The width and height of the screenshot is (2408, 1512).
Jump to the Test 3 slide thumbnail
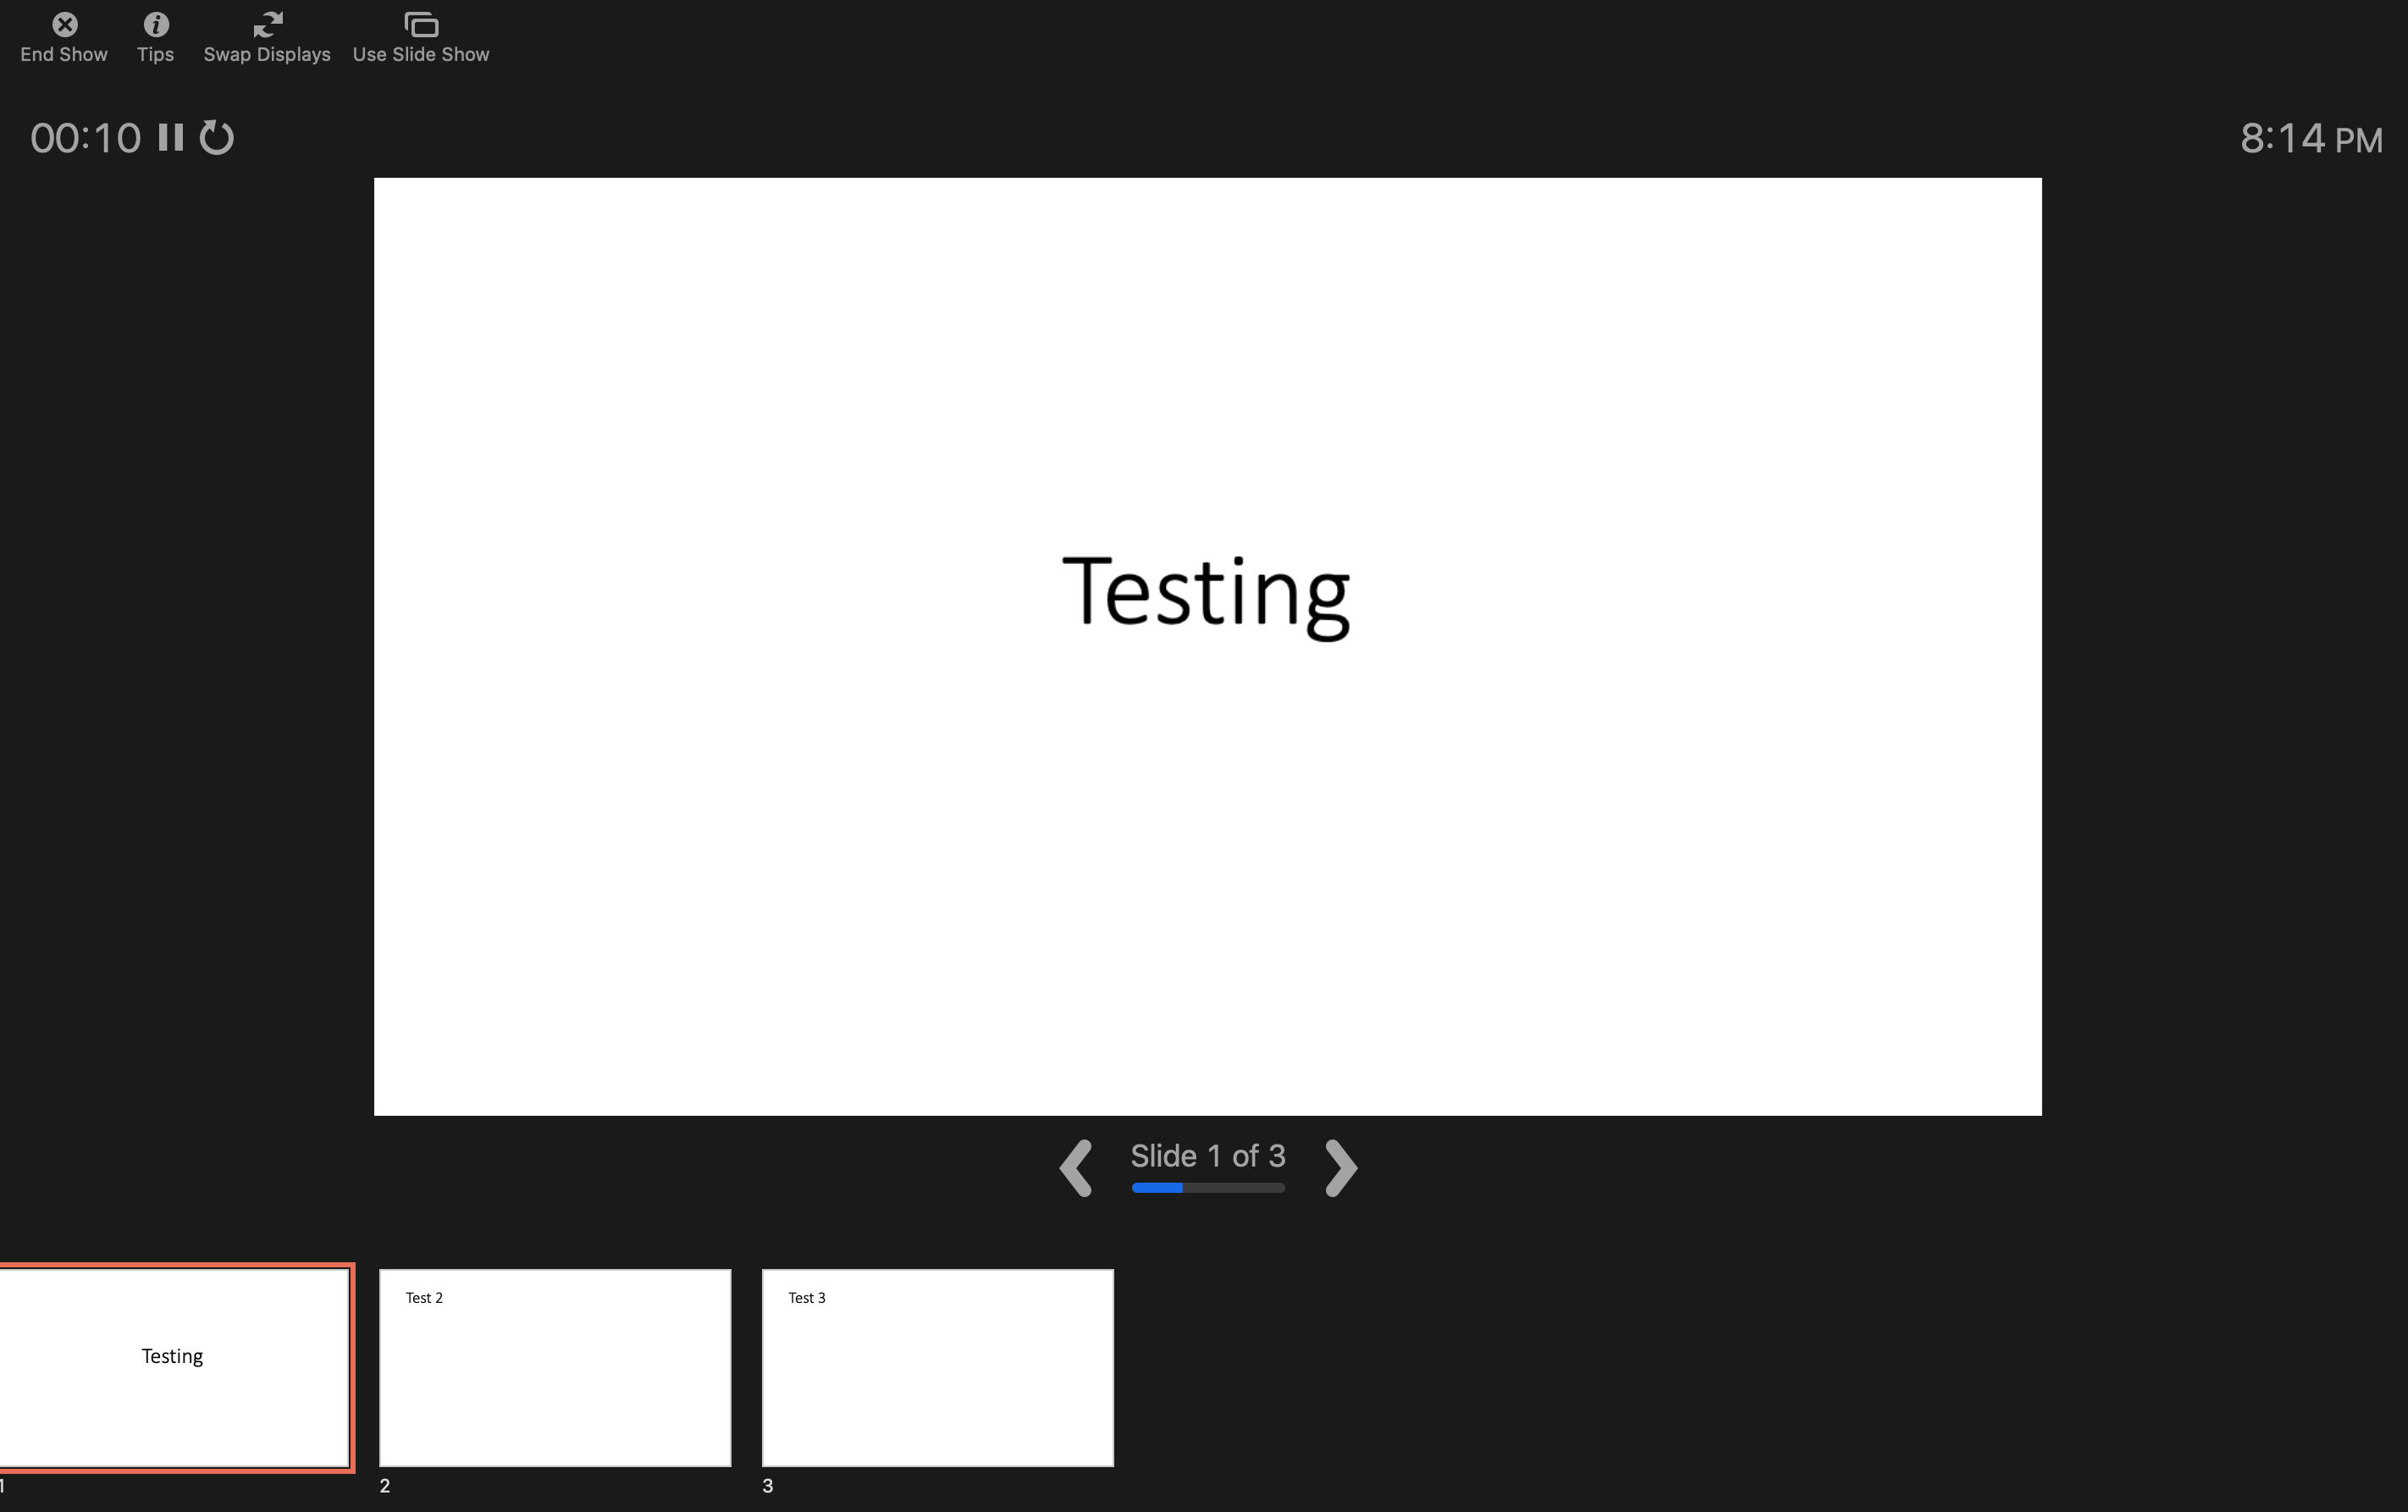click(x=937, y=1367)
